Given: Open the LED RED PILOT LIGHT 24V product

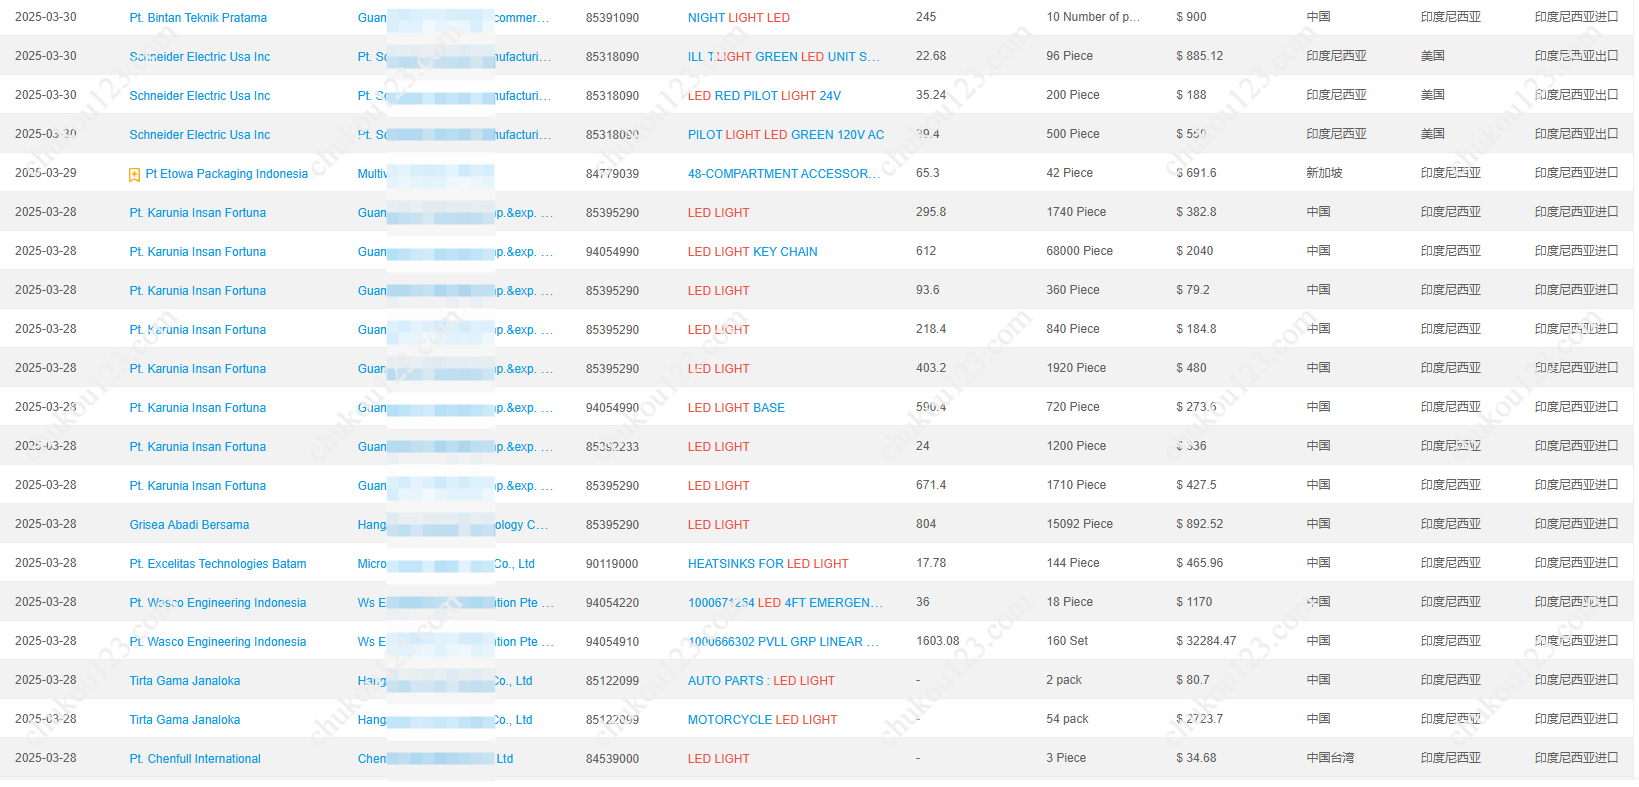Looking at the screenshot, I should [764, 96].
